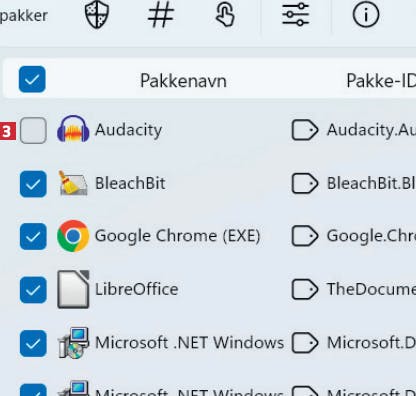This screenshot has height=396, width=416.
Task: Click the Microsoft .NET installer icon
Action: (73, 343)
